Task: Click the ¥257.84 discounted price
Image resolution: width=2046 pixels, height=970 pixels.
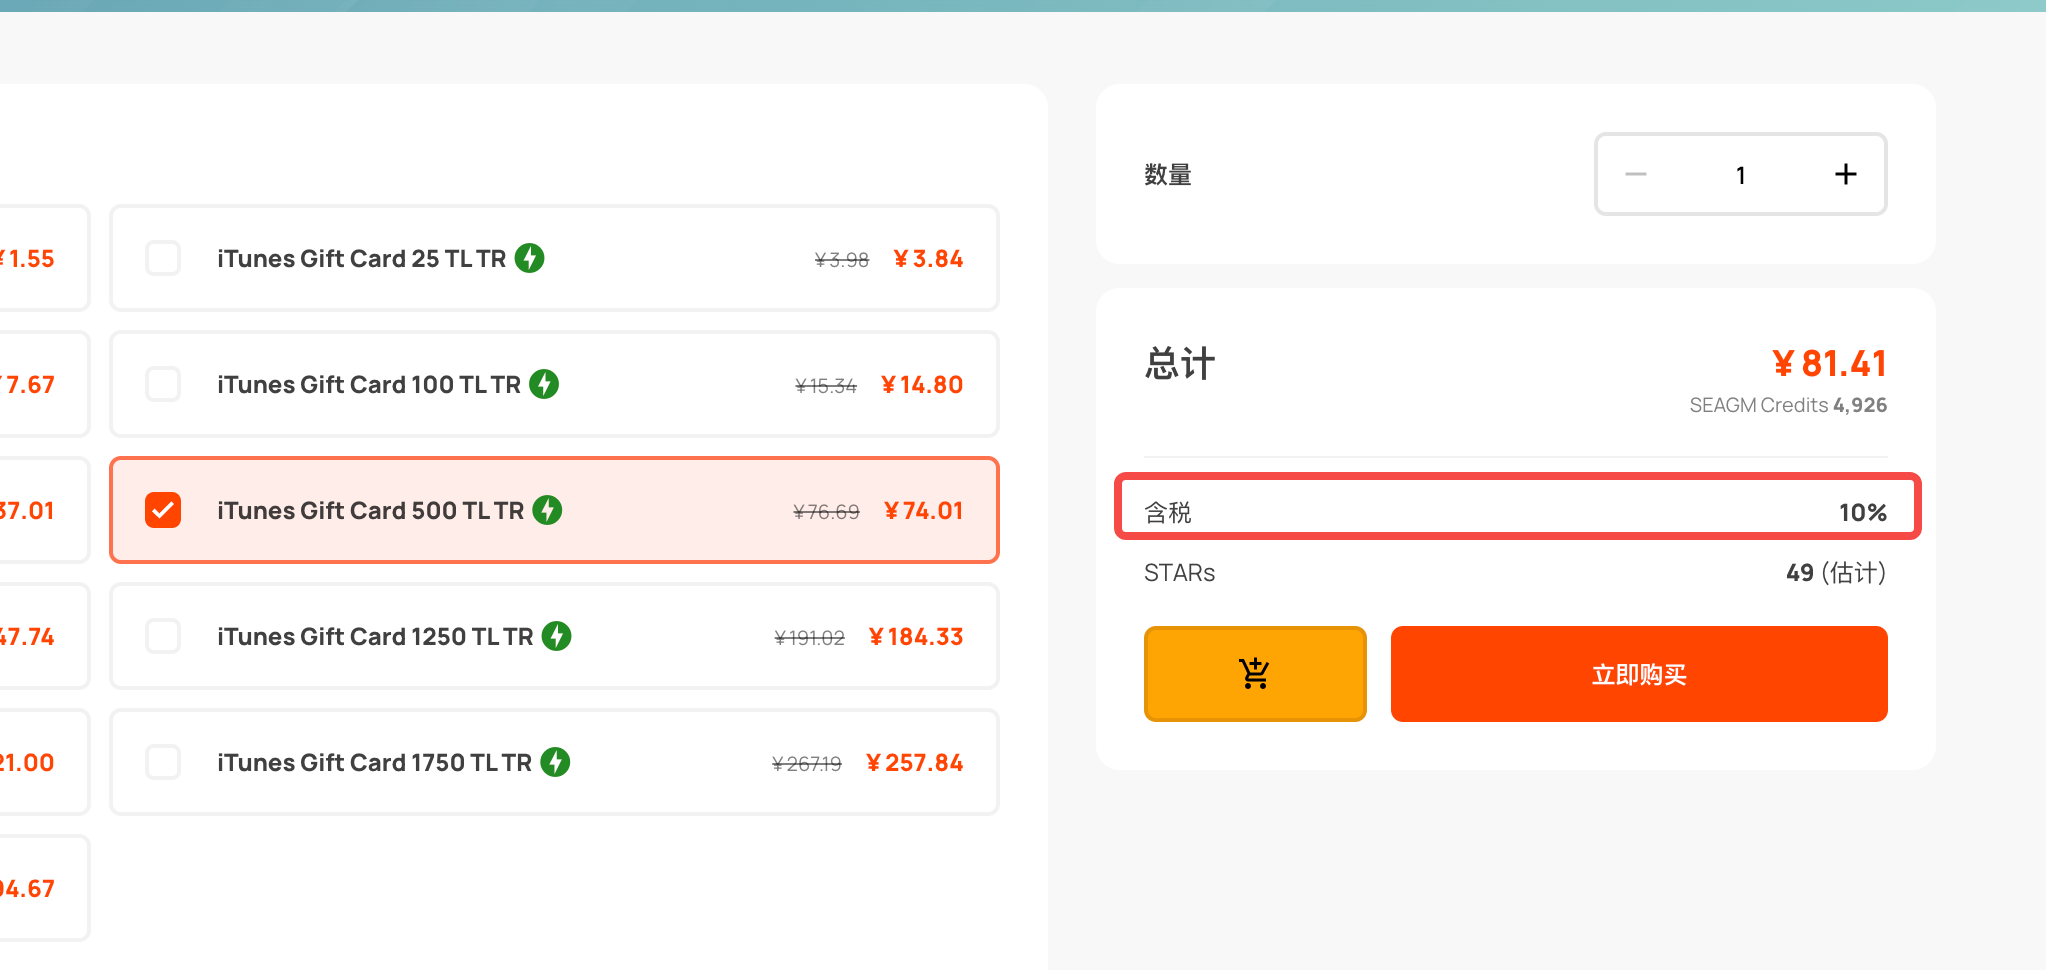Action: tap(915, 763)
